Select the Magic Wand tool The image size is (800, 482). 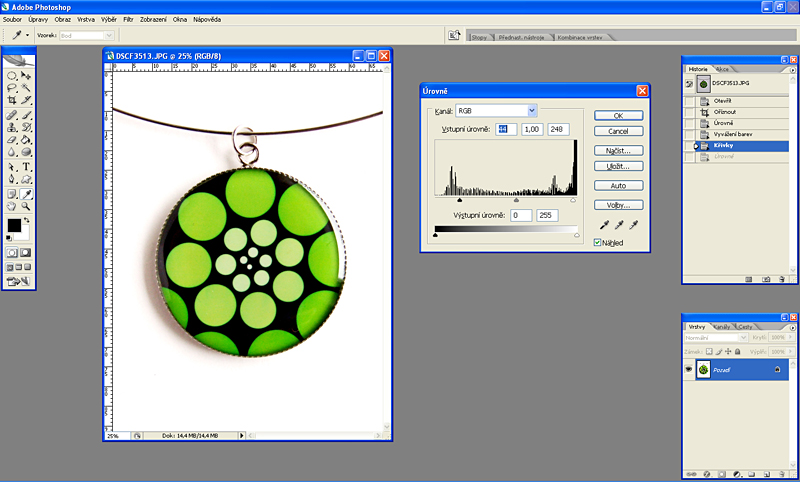click(27, 89)
